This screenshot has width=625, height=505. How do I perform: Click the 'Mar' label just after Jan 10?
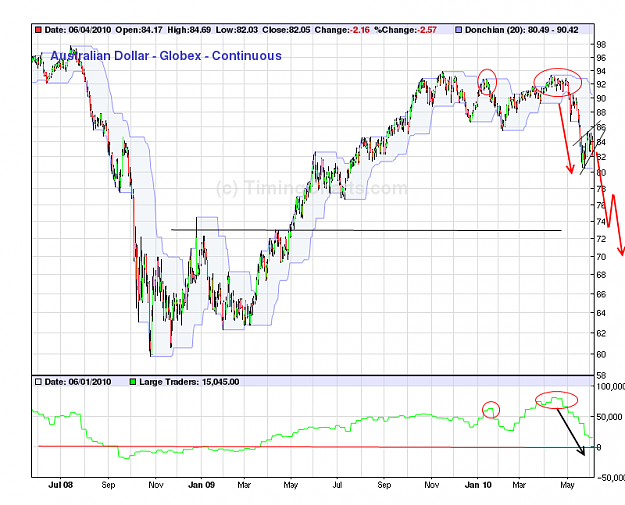pyautogui.click(x=519, y=485)
